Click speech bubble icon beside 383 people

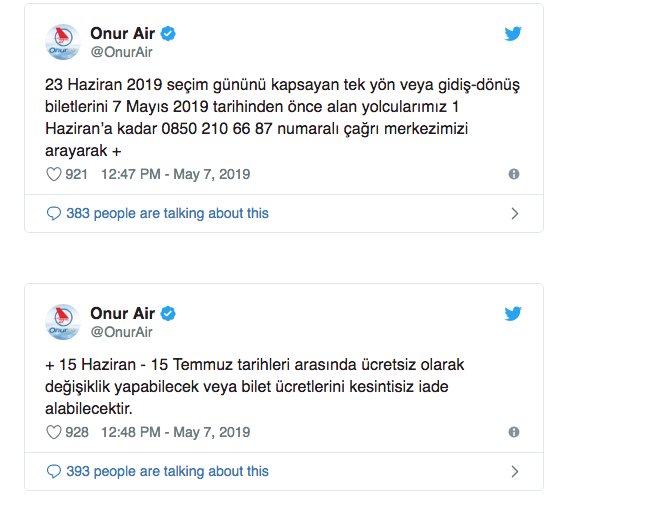tap(54, 213)
